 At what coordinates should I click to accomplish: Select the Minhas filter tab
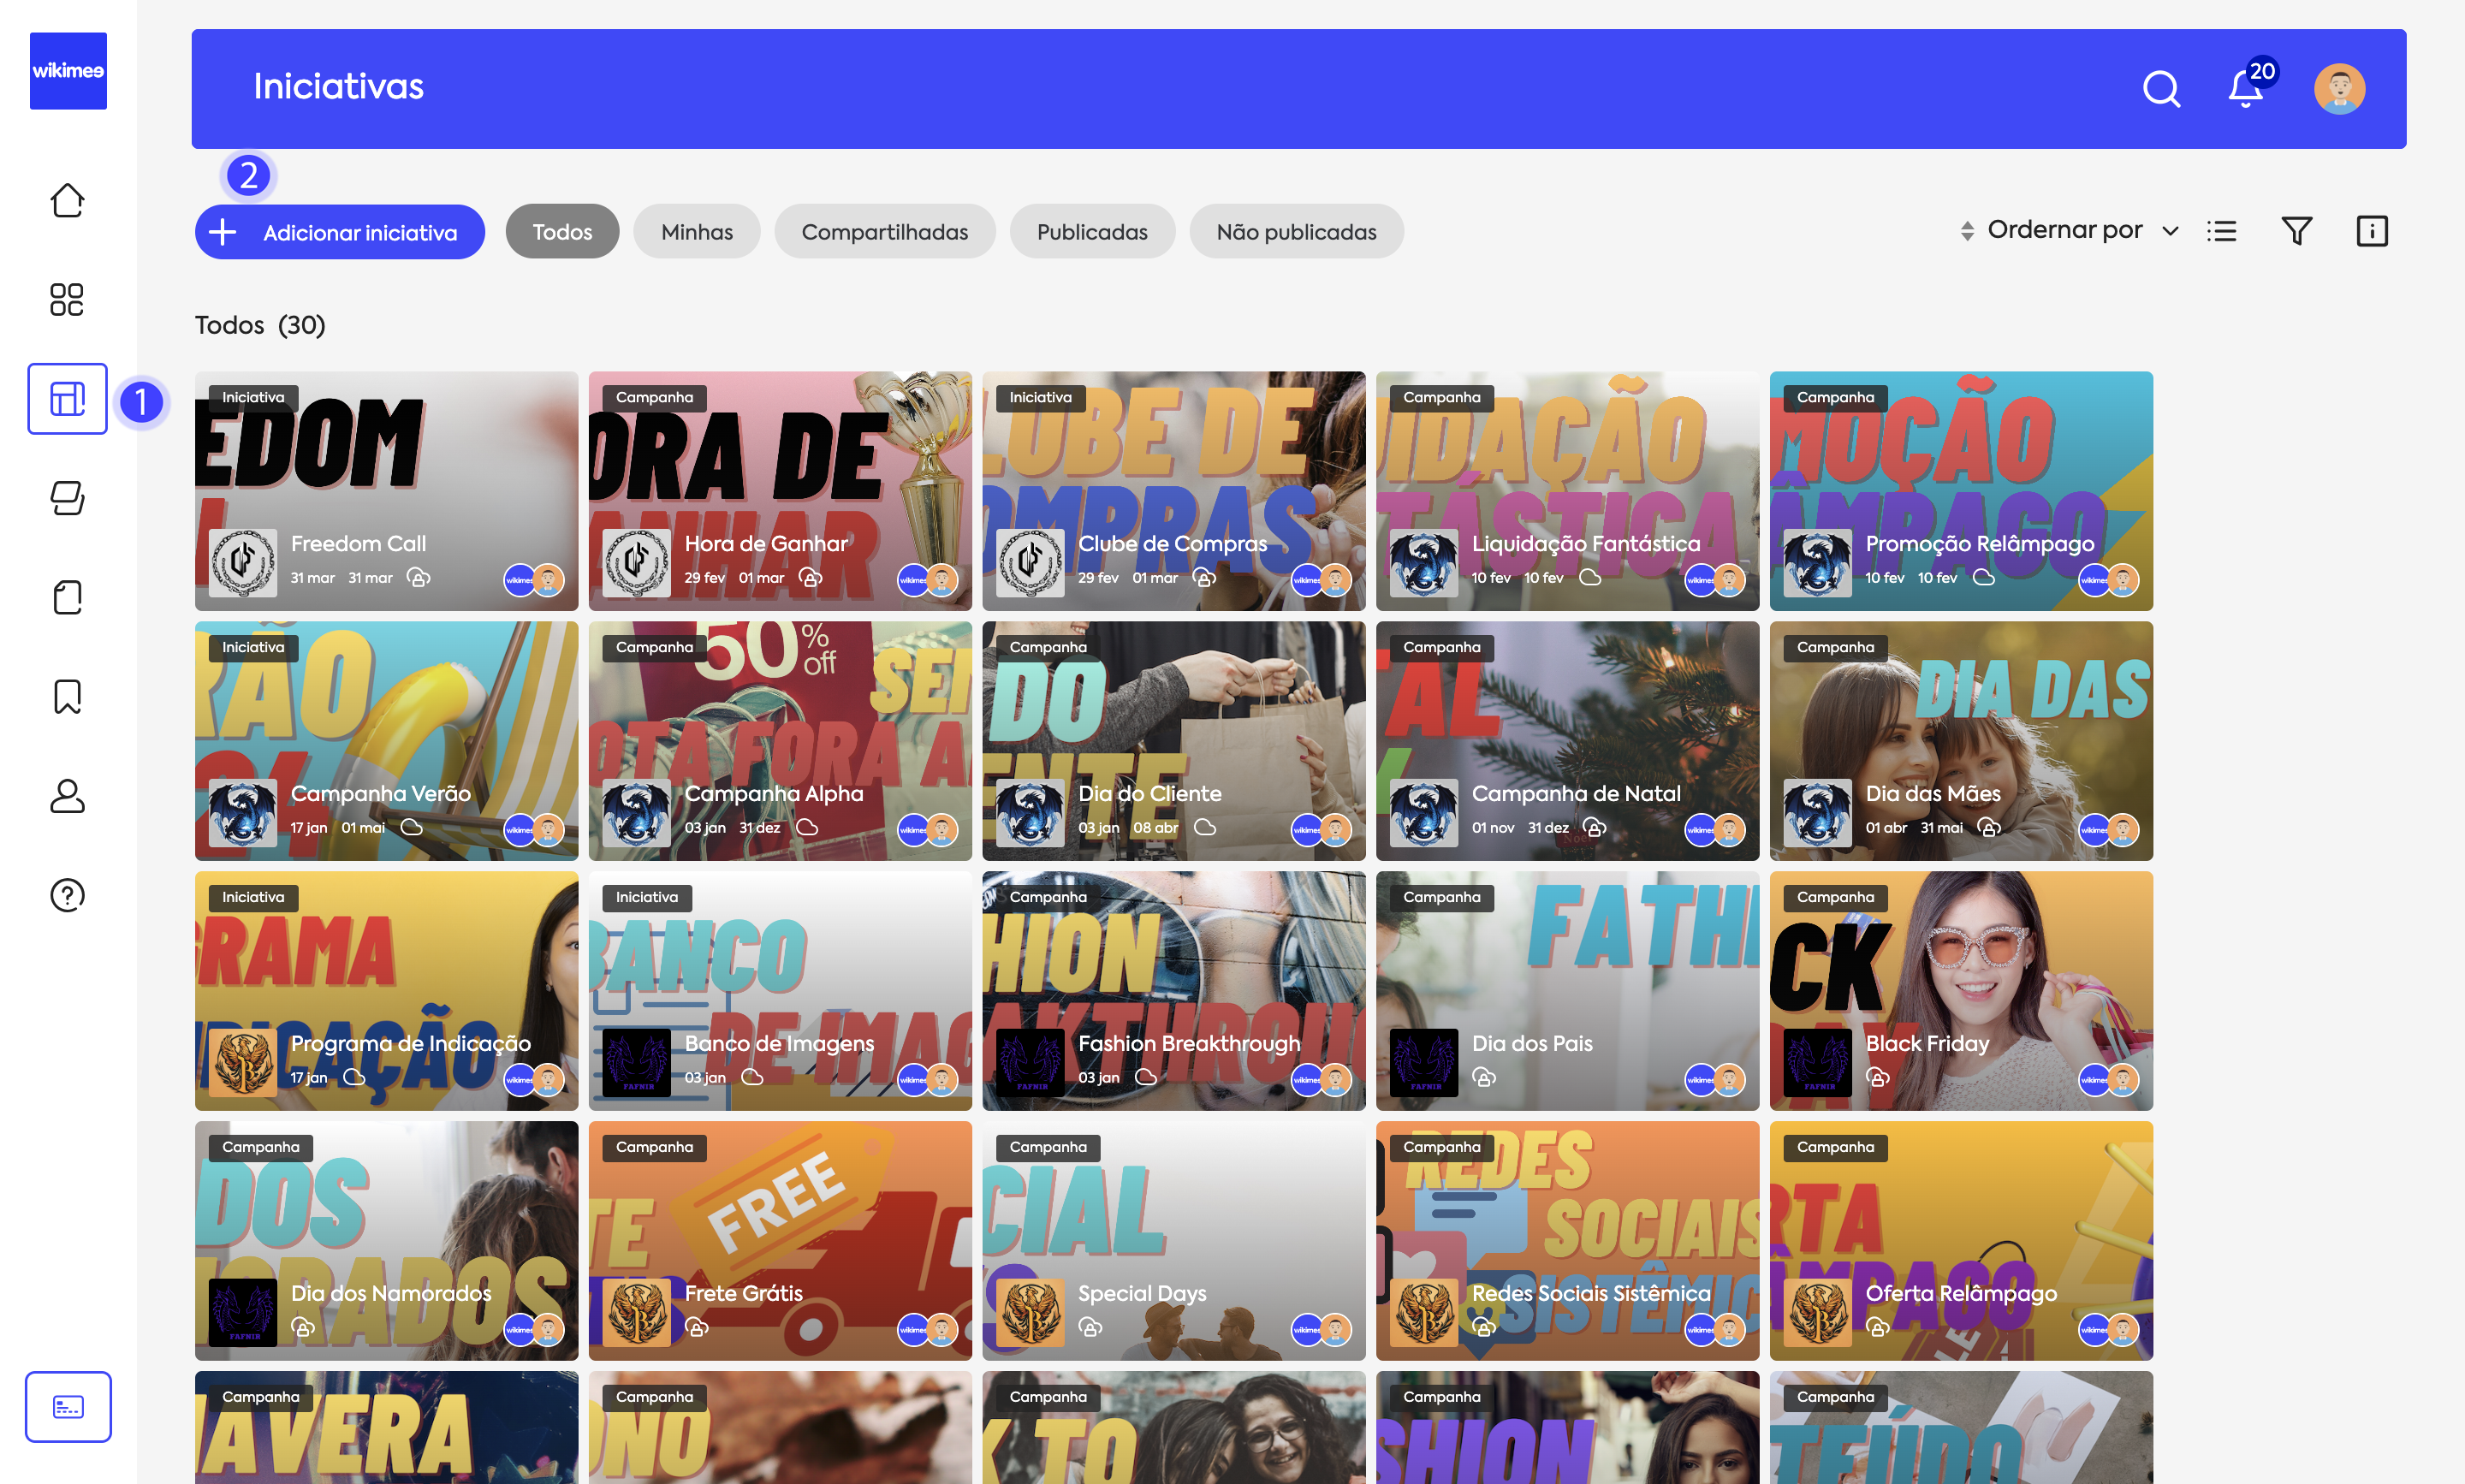click(696, 232)
